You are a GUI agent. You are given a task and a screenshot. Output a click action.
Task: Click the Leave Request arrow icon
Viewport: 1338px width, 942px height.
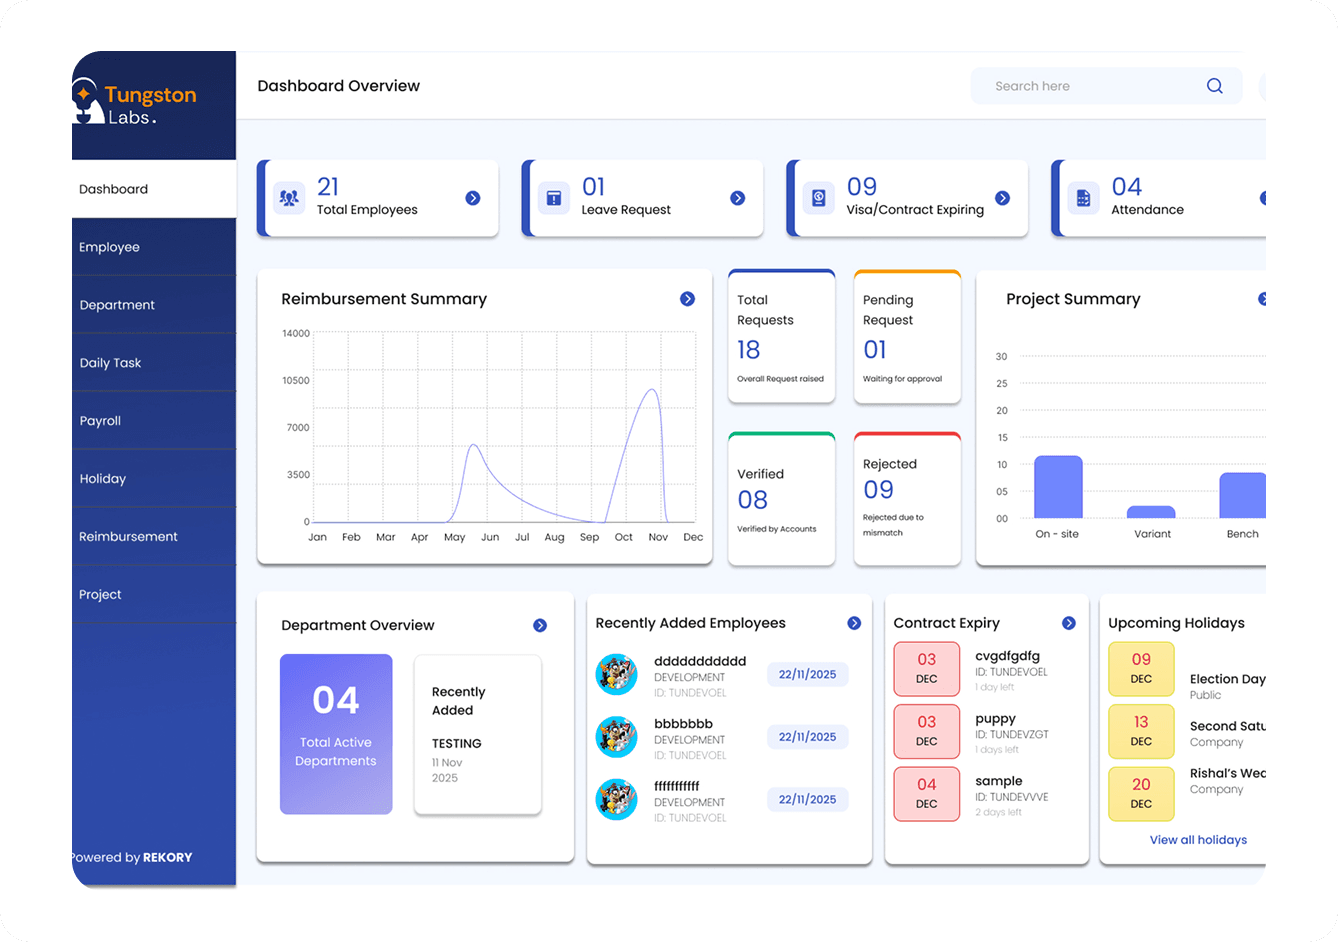tap(738, 198)
